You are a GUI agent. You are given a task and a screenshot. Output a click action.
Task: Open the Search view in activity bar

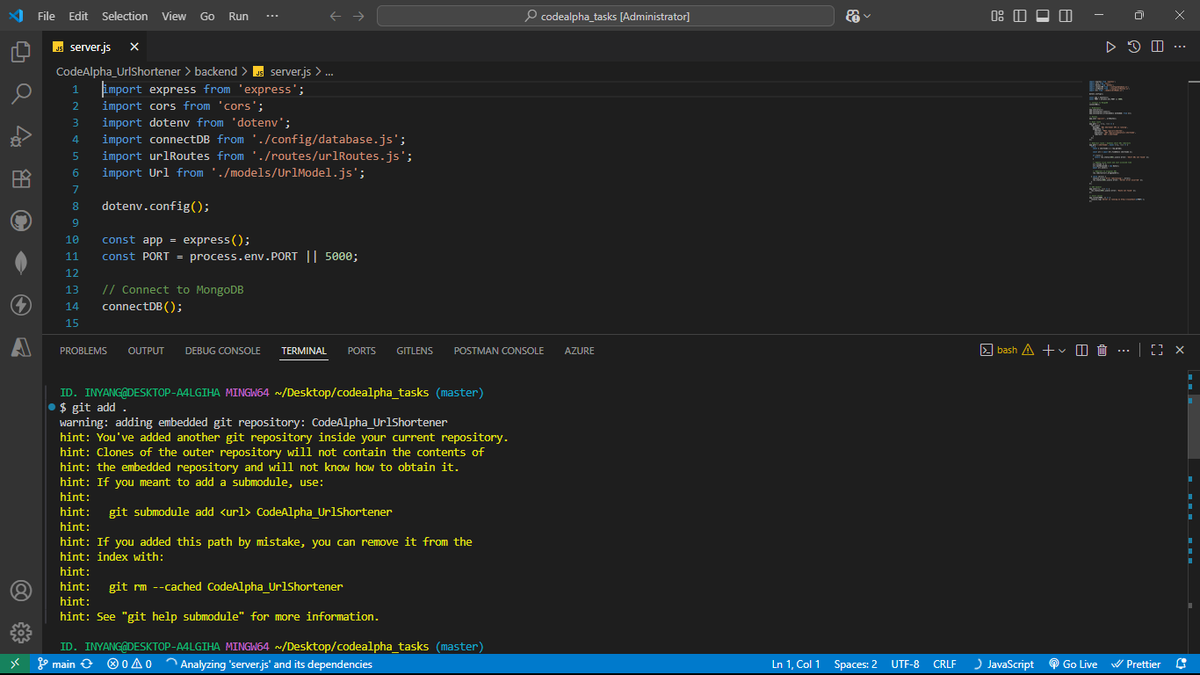tap(21, 94)
